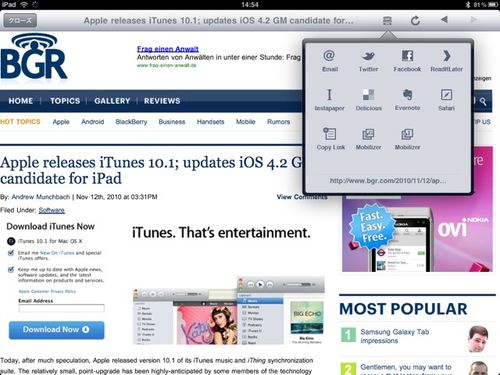Image resolution: width=500 pixels, height=375 pixels.
Task: Reload the page with refresh icon
Action: click(x=415, y=21)
